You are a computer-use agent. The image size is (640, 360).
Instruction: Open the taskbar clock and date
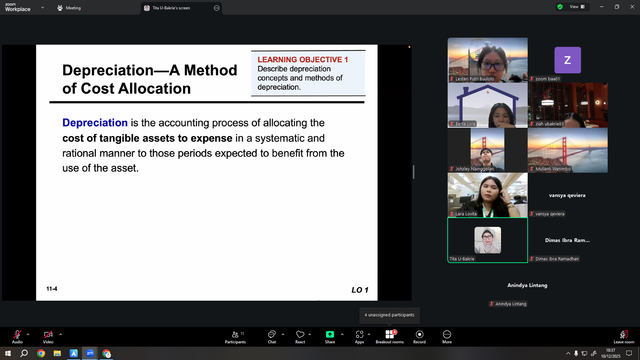611,353
